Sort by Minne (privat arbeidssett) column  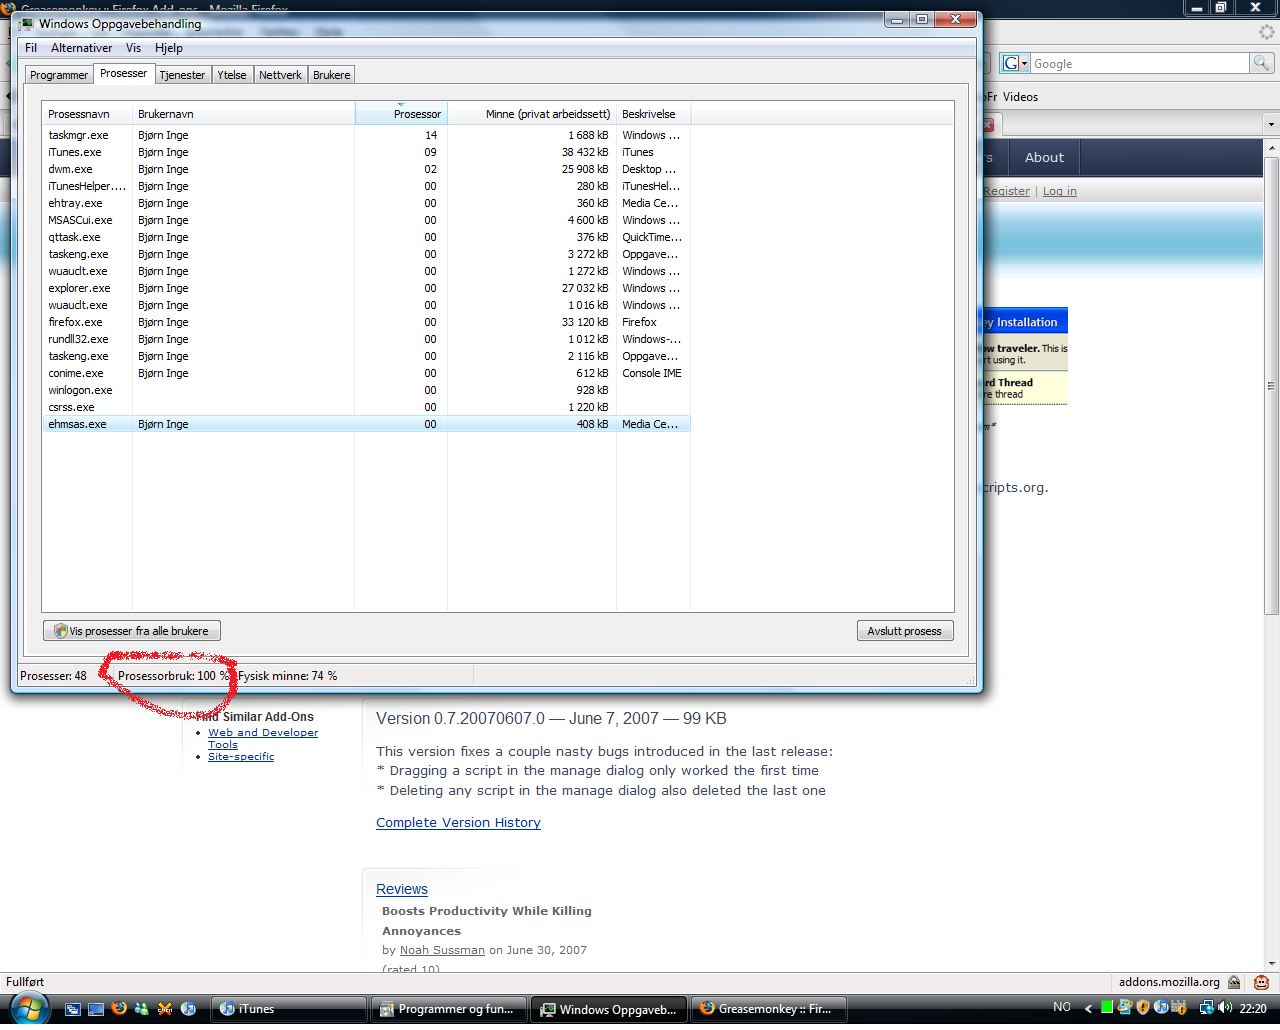(x=531, y=114)
